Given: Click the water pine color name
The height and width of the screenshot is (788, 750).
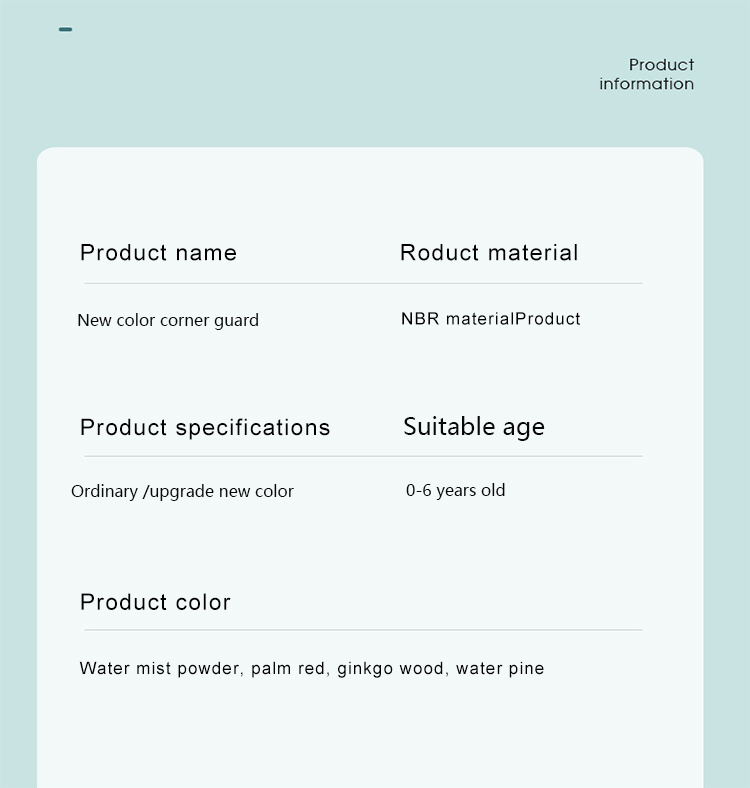Looking at the screenshot, I should (500, 669).
